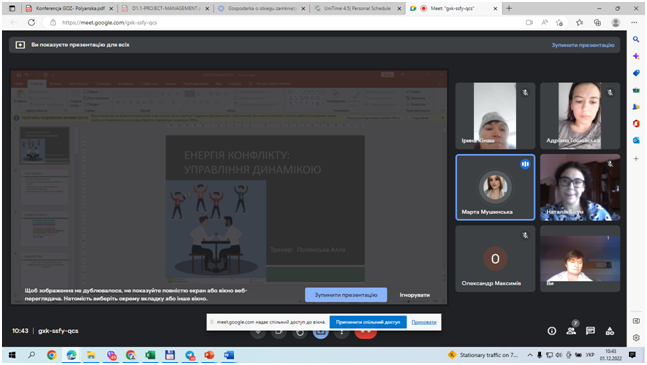Switch to the Konferencja GOZ- Polyanska.pdf tab
The image size is (647, 365).
[x=70, y=8]
